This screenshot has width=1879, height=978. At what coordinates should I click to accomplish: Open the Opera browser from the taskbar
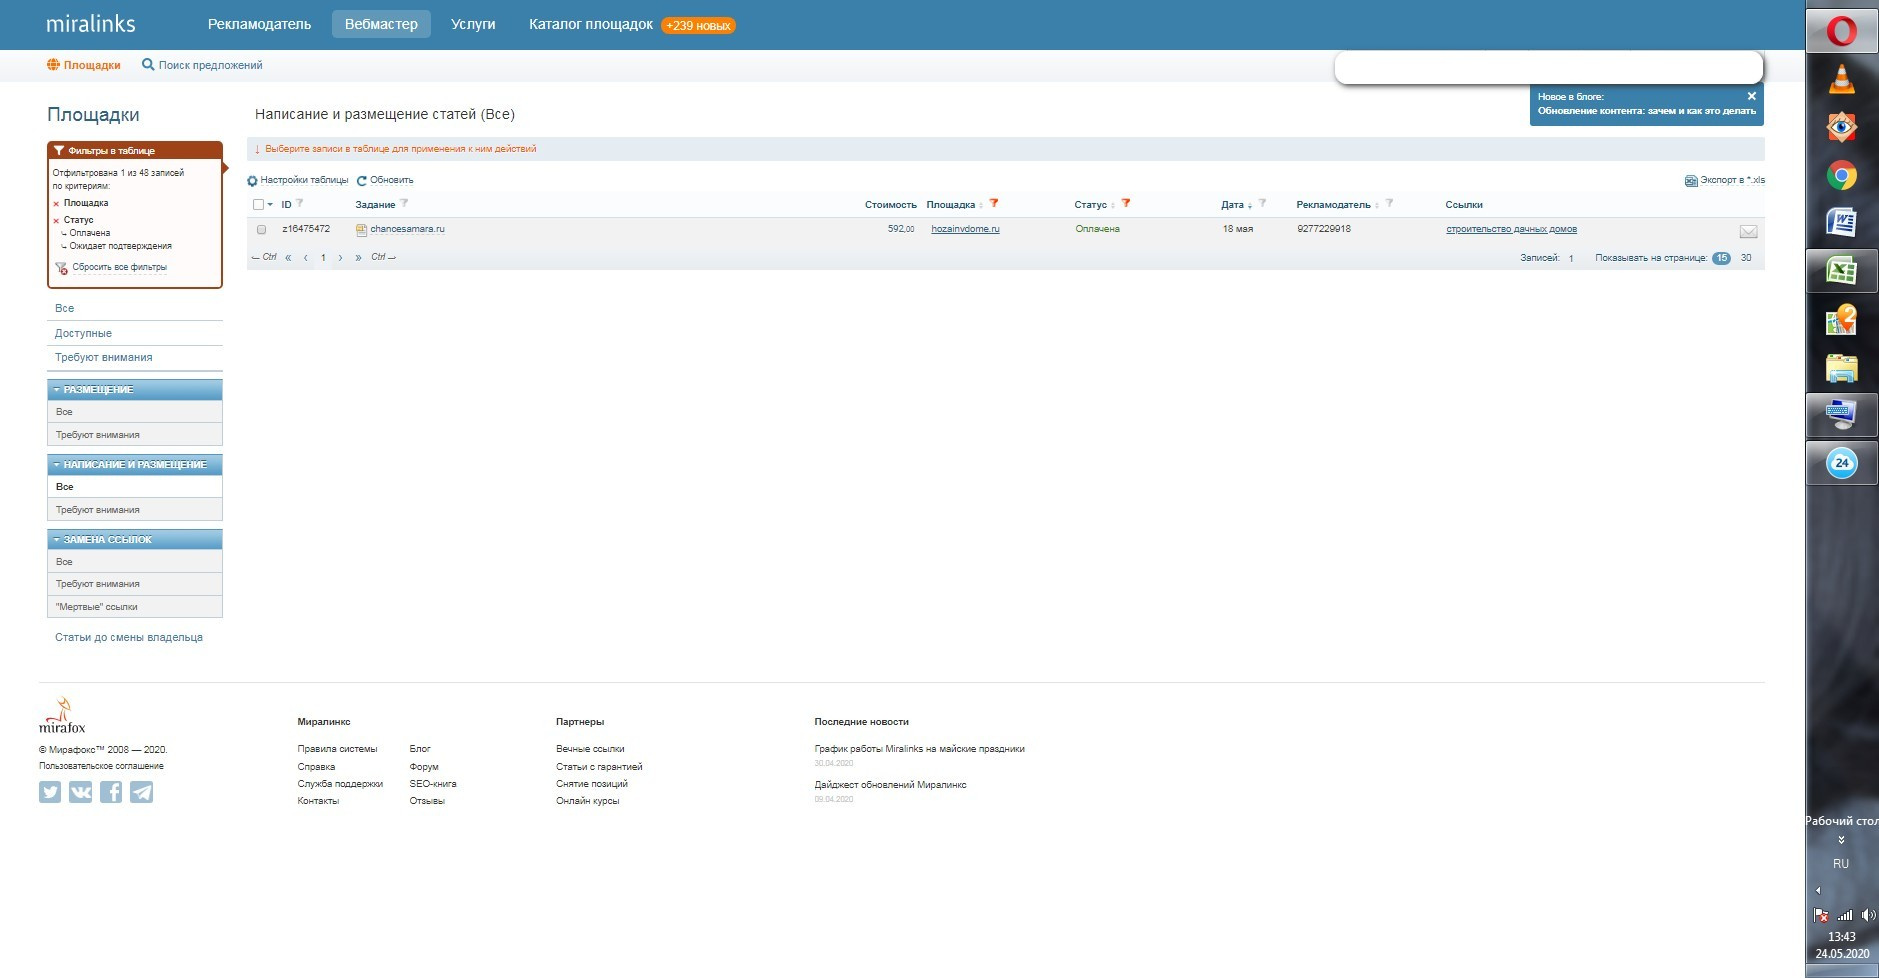click(x=1841, y=32)
